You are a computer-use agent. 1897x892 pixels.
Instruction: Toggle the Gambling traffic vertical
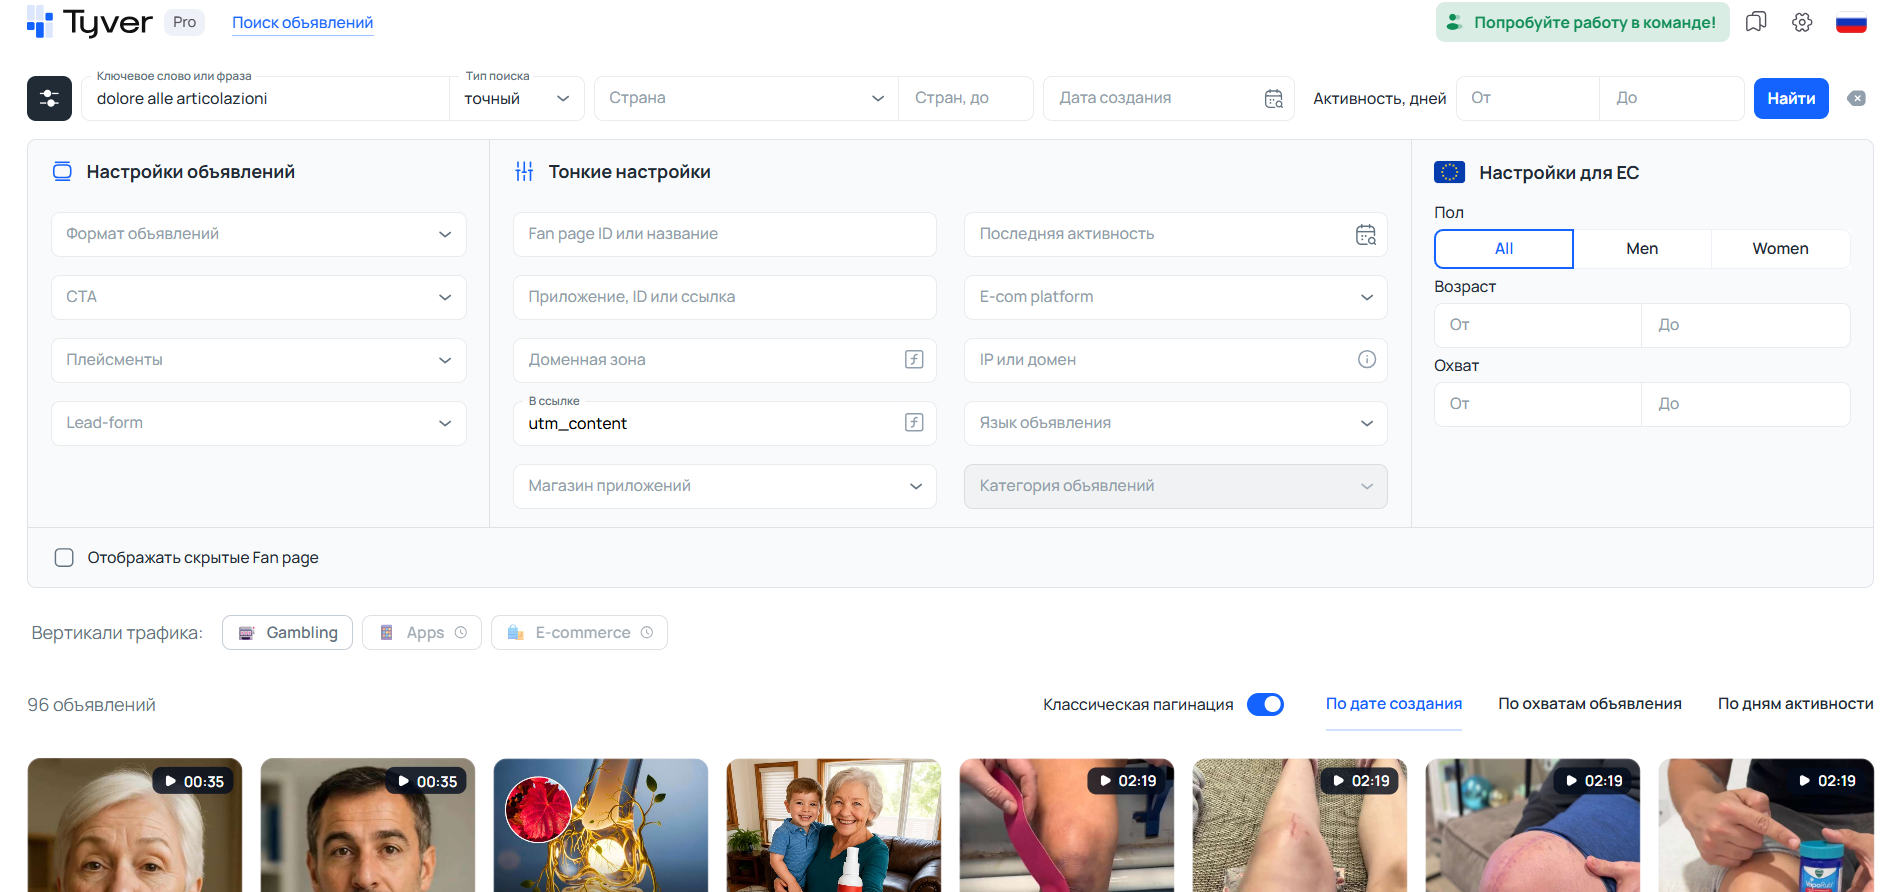287,633
